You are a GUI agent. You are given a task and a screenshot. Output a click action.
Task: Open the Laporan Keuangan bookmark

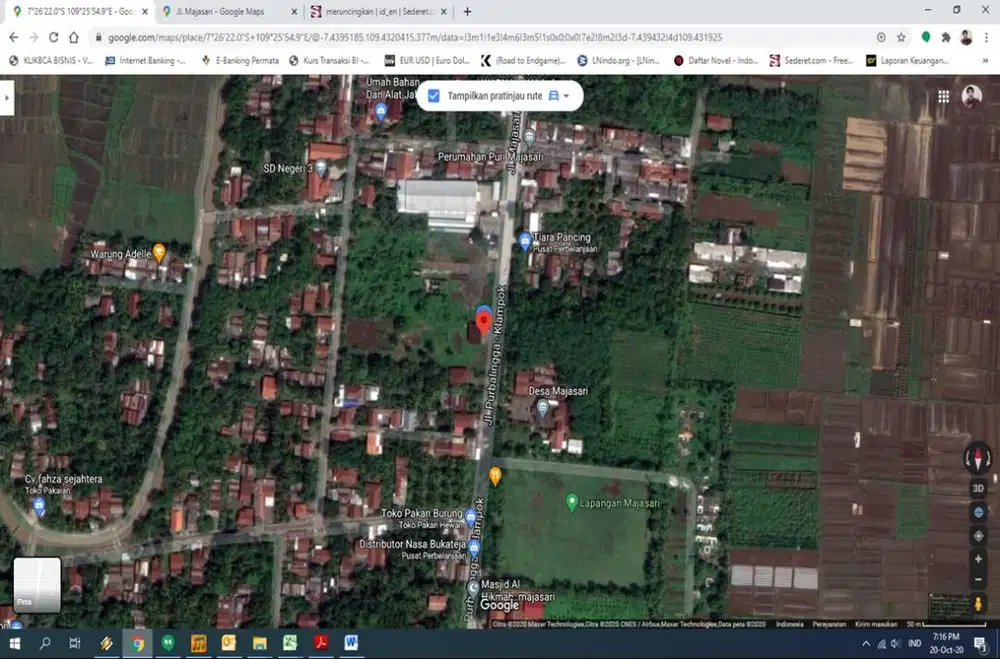[x=908, y=61]
